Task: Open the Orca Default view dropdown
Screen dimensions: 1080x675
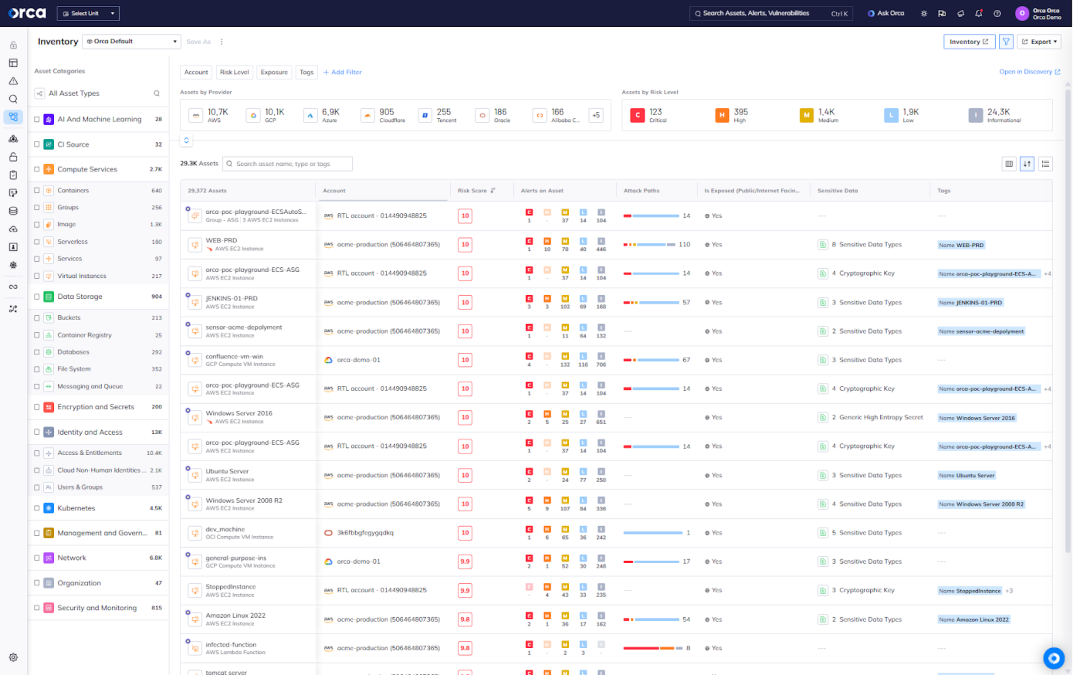Action: coord(130,42)
